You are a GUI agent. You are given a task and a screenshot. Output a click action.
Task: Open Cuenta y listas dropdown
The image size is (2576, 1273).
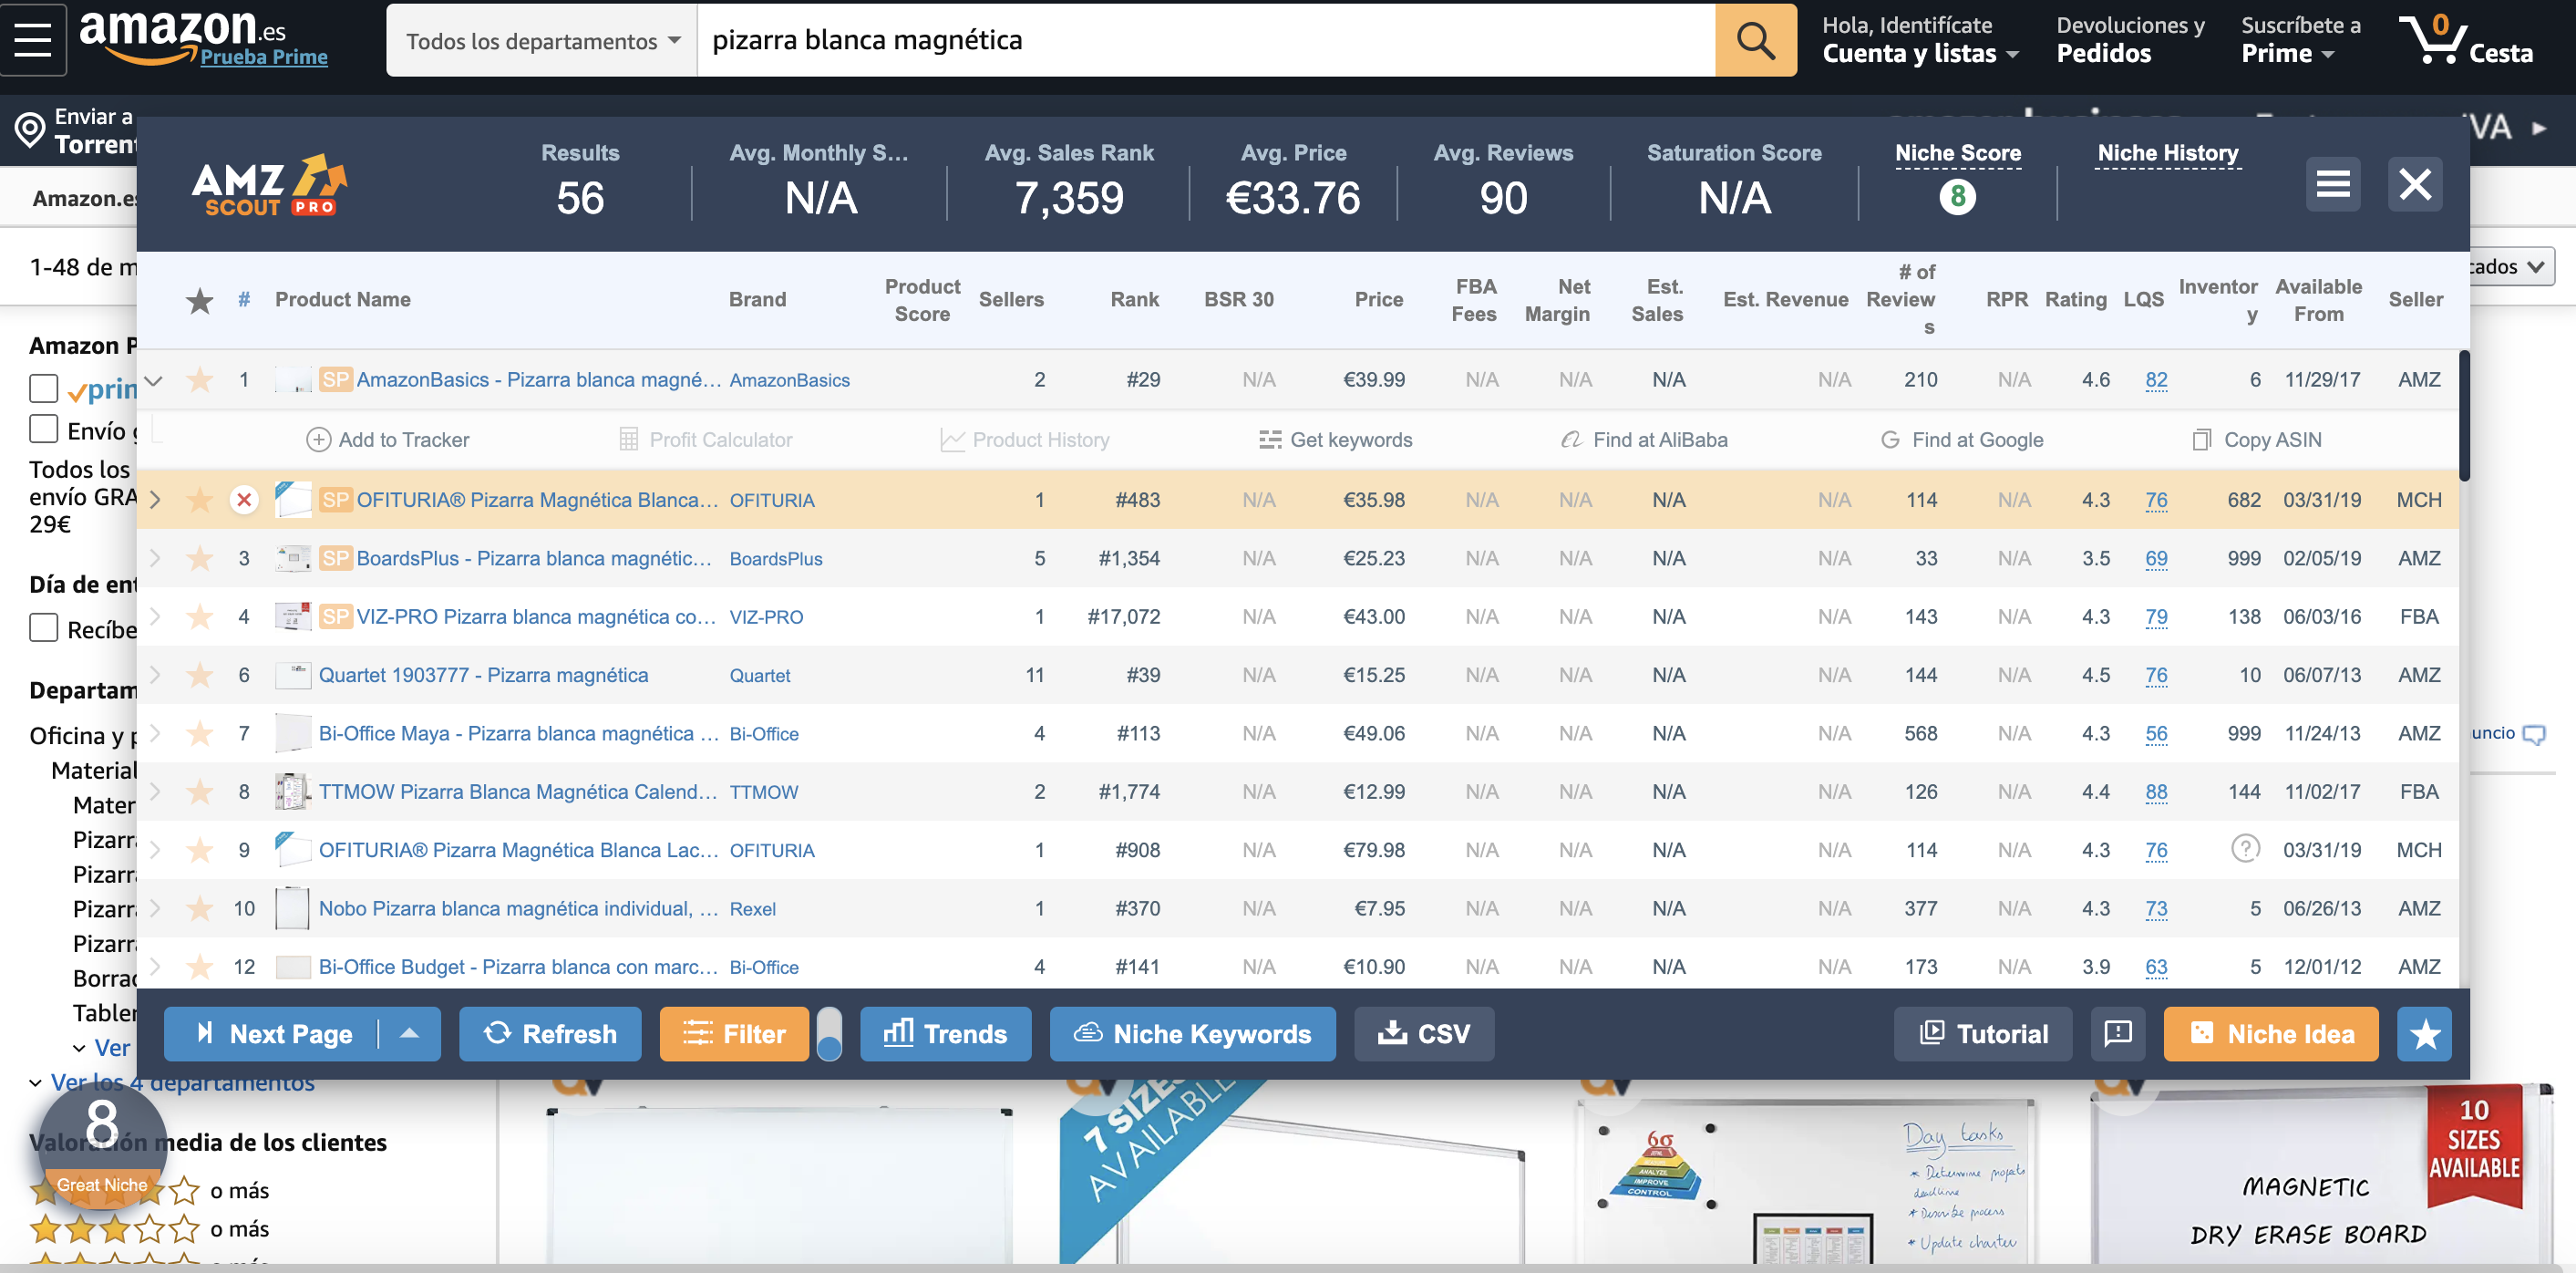point(1920,40)
